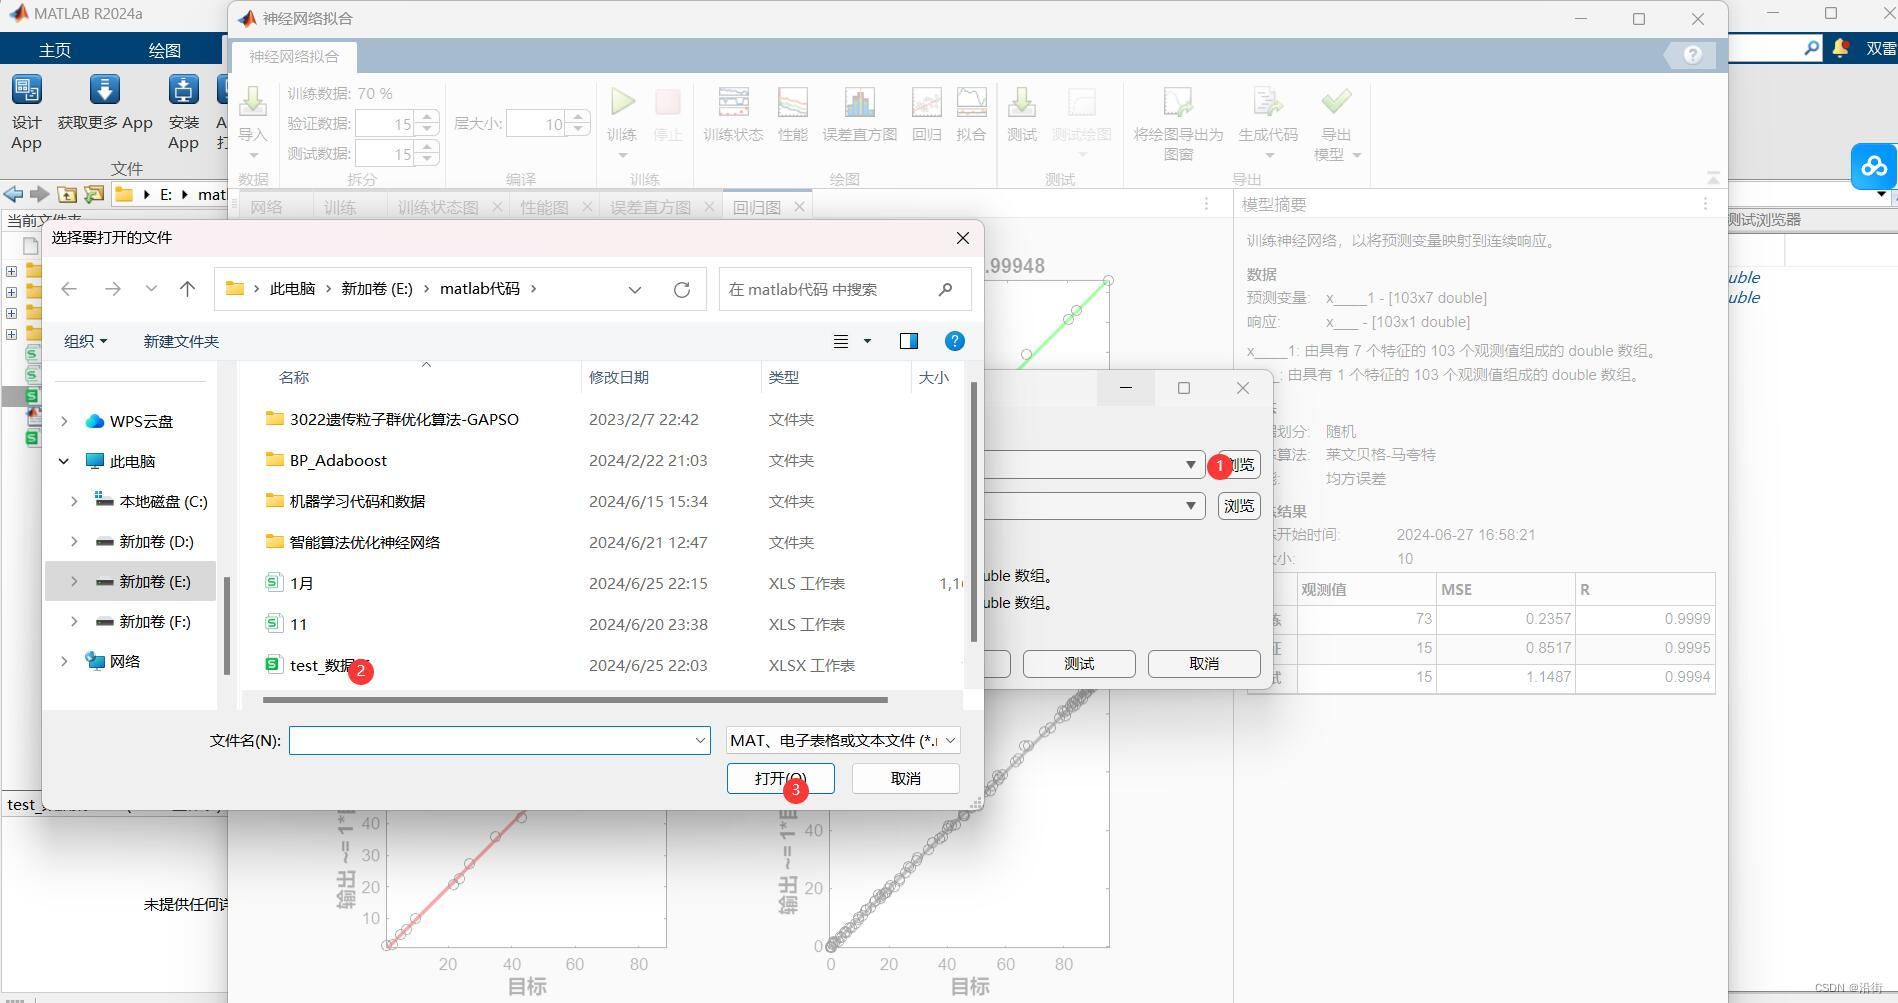Screen dimensions: 1898x1003
Task: Toggle the preview pane in file dialog
Action: point(908,341)
